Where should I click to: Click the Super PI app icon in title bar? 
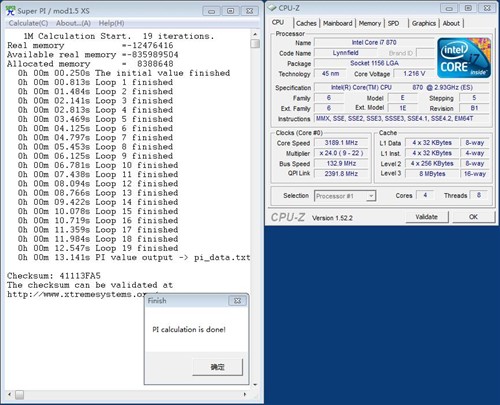11,11
